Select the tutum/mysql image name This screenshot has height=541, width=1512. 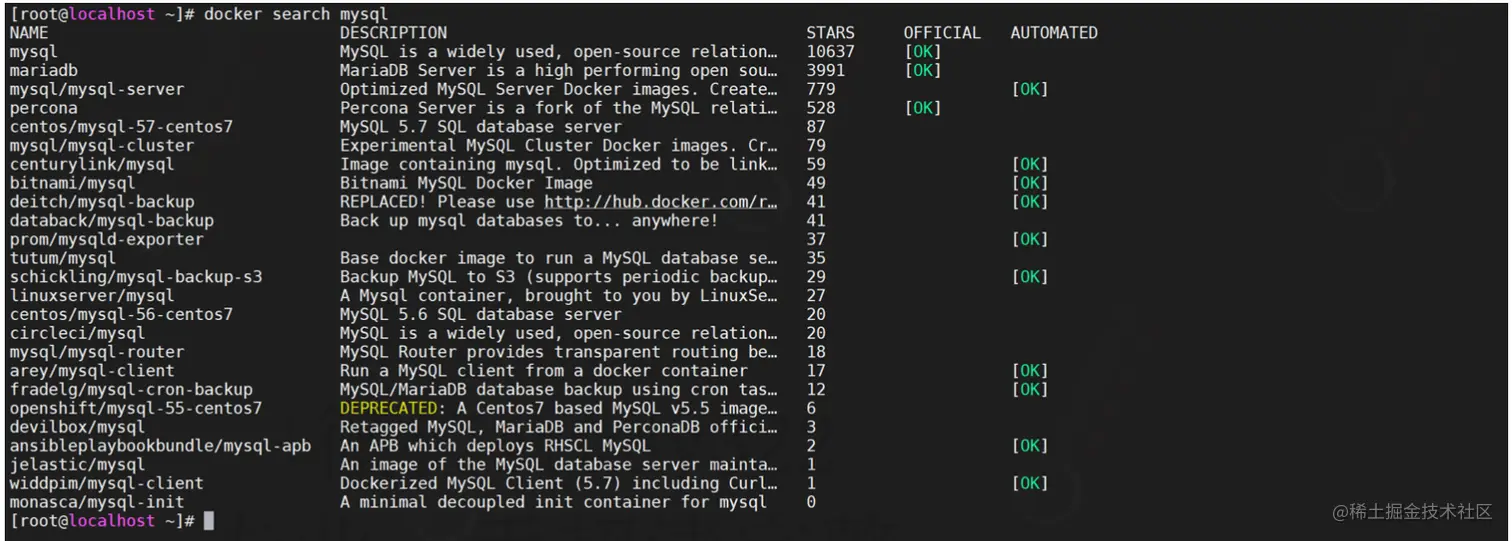point(62,258)
